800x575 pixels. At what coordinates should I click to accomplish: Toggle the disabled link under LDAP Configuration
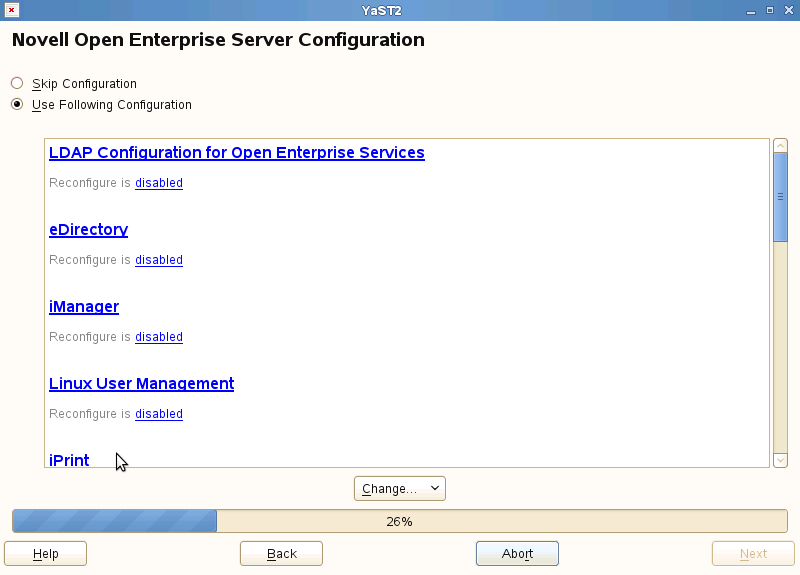pyautogui.click(x=159, y=183)
